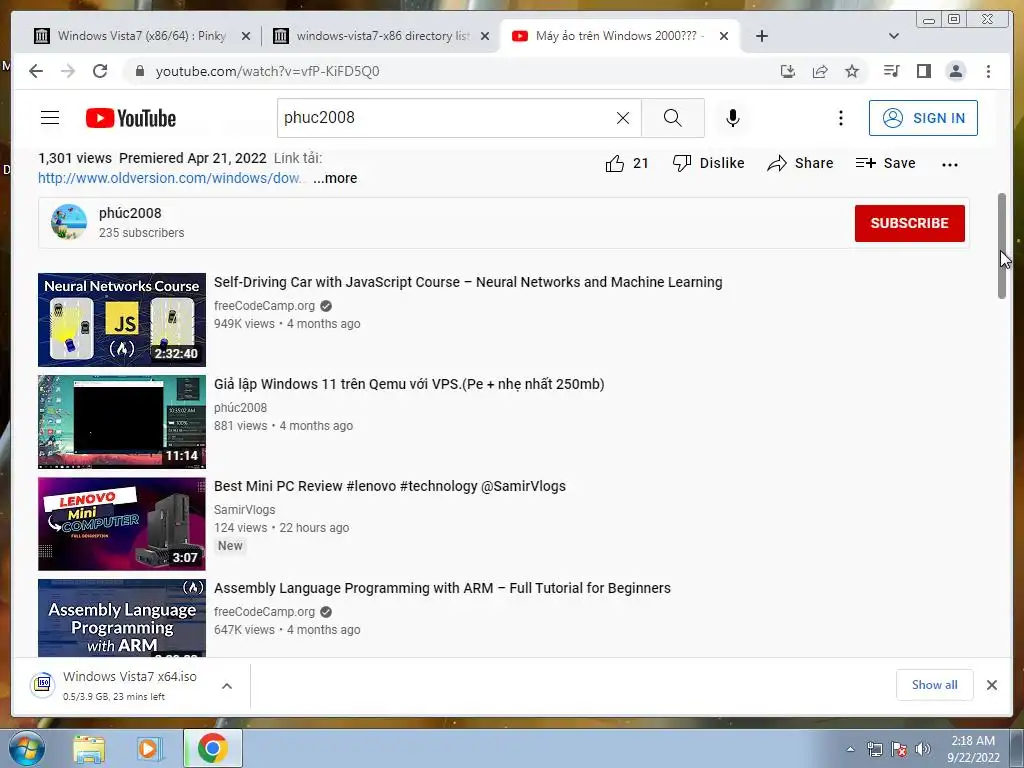
Task: Open Assembly Language Programming thumbnail
Action: coord(121,618)
